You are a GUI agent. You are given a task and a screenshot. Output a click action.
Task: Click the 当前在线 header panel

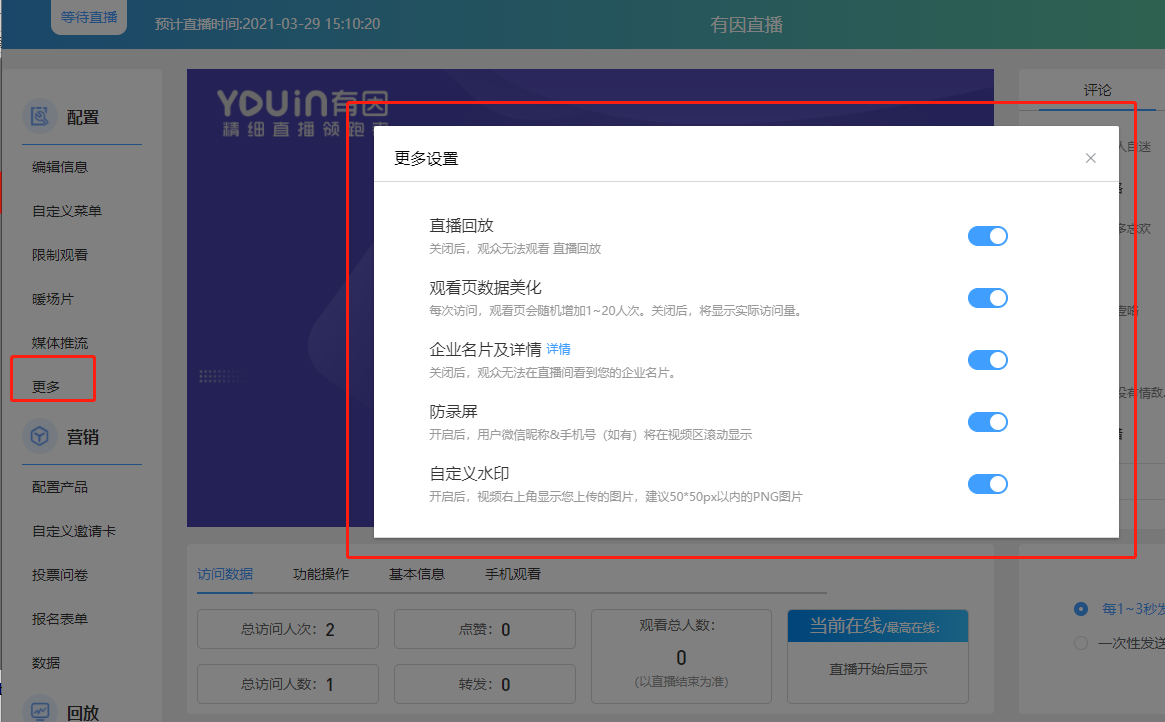click(x=877, y=626)
